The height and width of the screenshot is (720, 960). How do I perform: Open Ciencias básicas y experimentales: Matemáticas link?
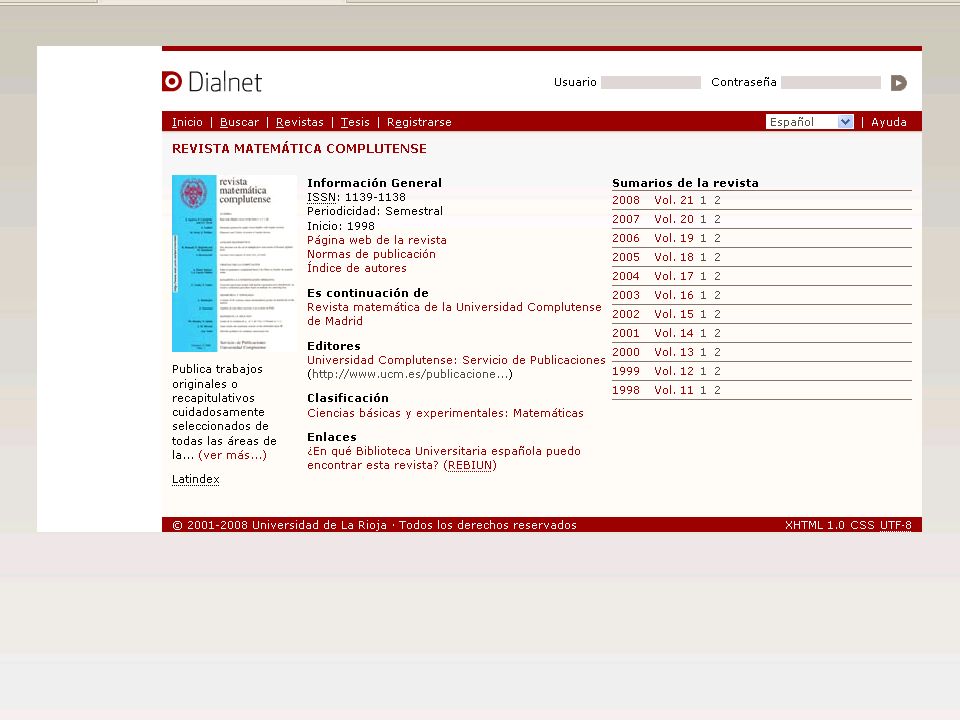445,413
